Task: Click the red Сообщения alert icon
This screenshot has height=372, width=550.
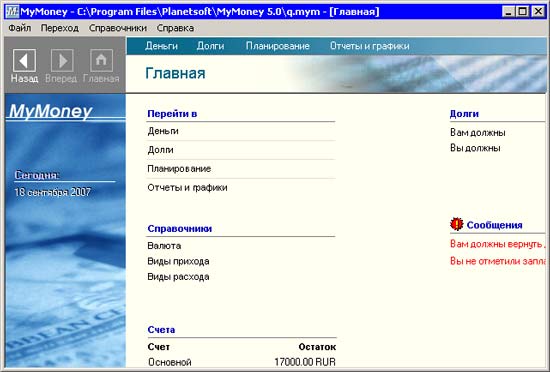Action: pyautogui.click(x=456, y=224)
